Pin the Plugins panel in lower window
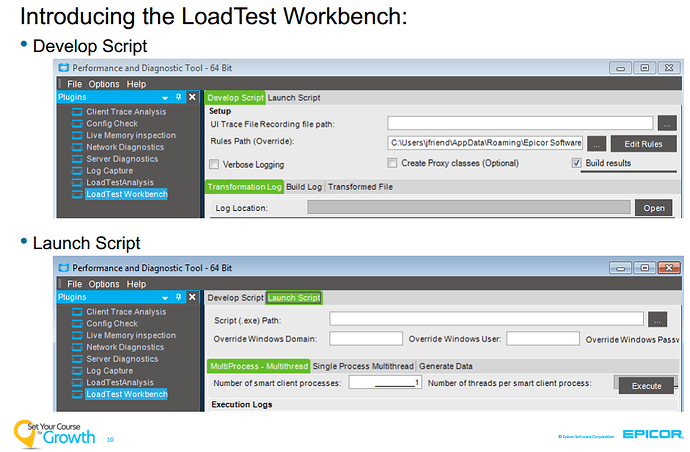 178,297
